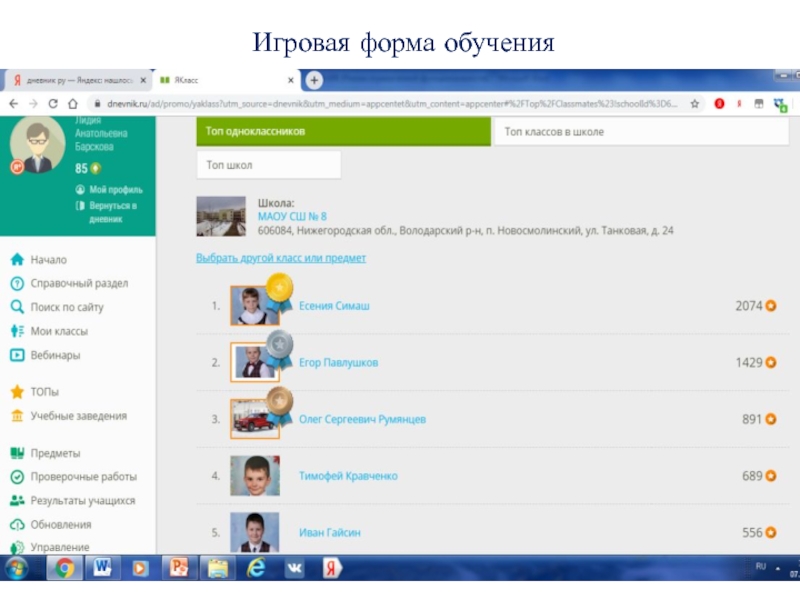Click Выбрать другой класс или предмет link
The image size is (800, 600).
[x=280, y=258]
